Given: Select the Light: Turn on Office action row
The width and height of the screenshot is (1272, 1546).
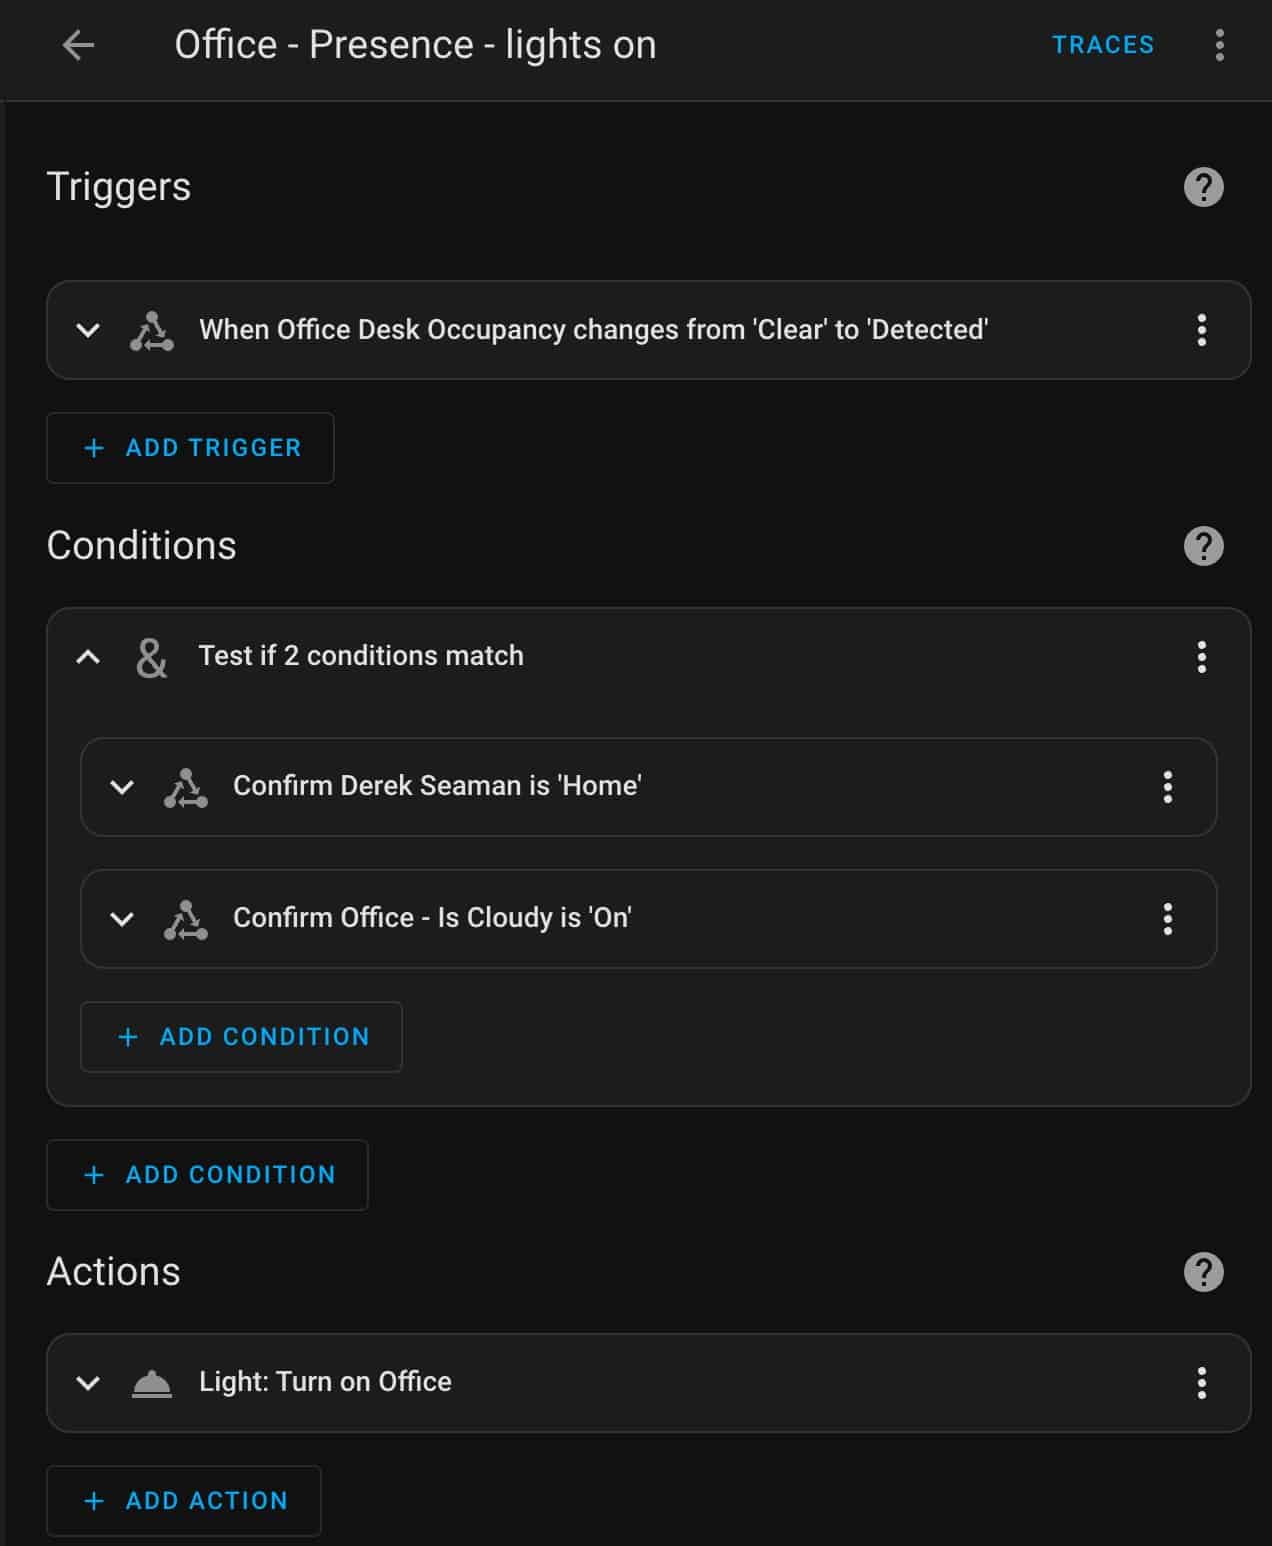Looking at the screenshot, I should 649,1383.
